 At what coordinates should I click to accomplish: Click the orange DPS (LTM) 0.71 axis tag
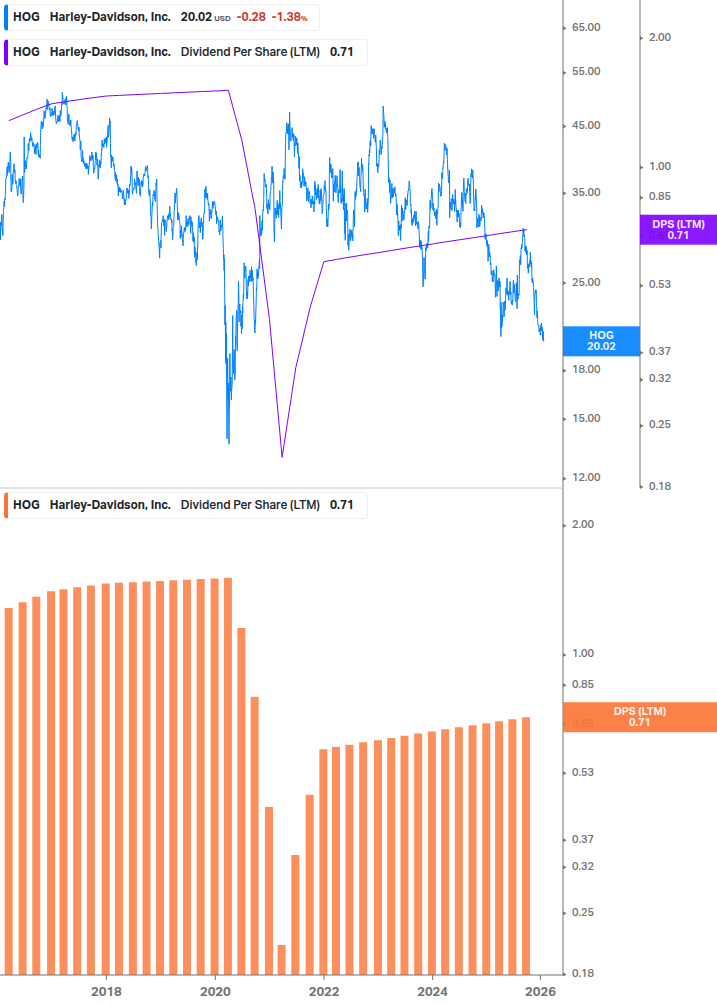[x=639, y=717]
